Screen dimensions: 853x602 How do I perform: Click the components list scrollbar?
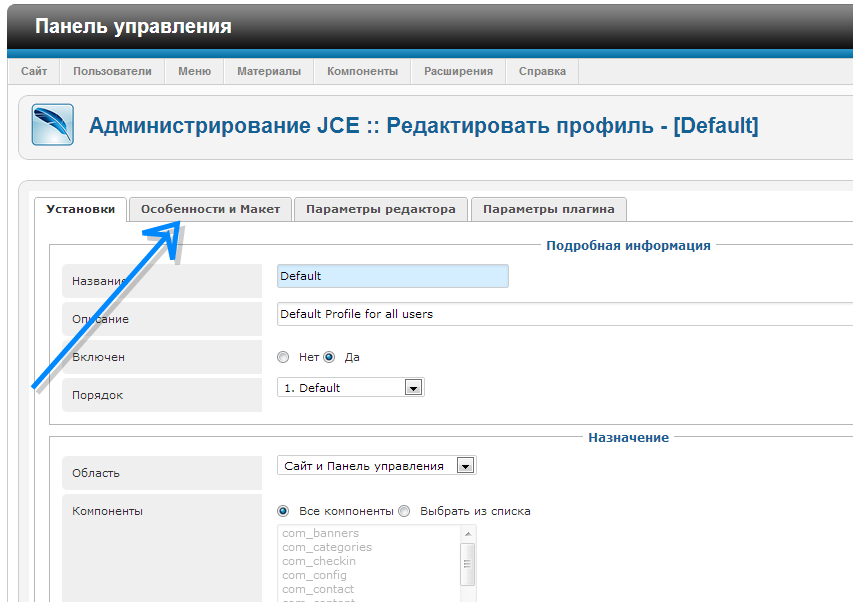[x=467, y=565]
